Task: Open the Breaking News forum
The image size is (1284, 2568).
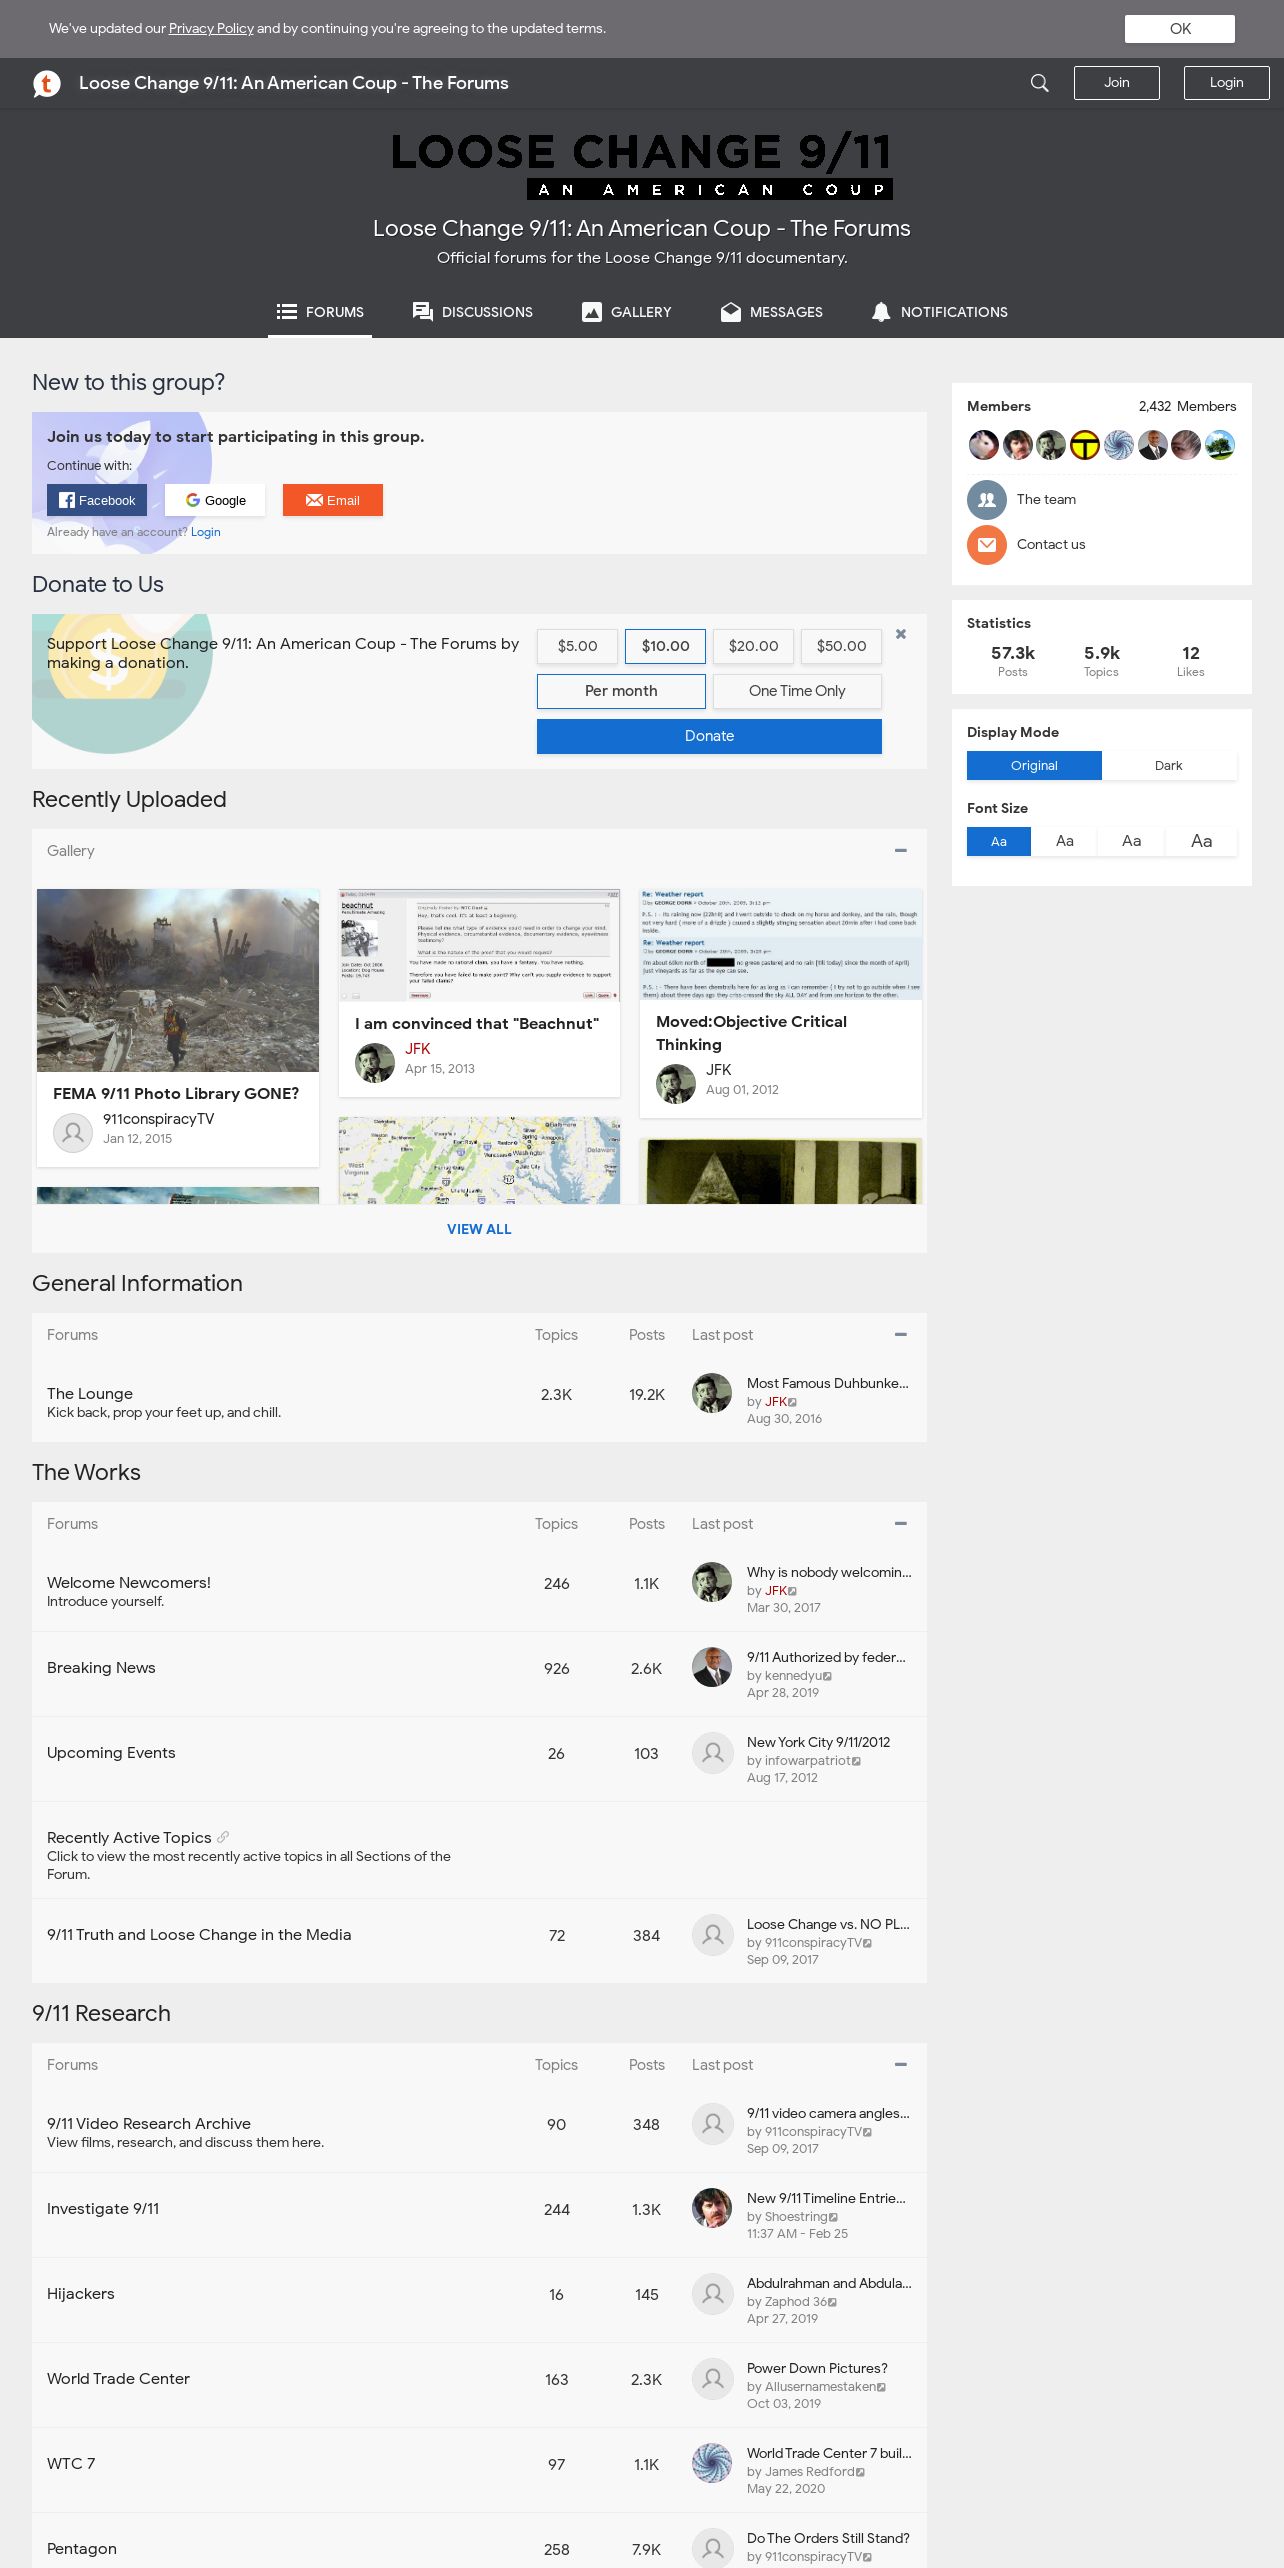Action: pos(101,1668)
